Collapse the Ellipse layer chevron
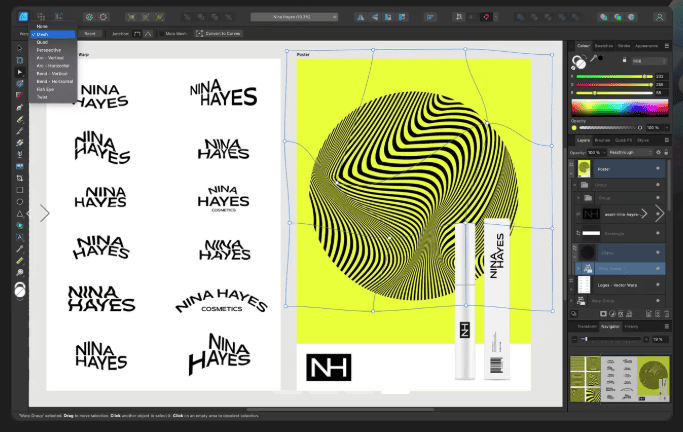683x432 pixels. click(575, 256)
